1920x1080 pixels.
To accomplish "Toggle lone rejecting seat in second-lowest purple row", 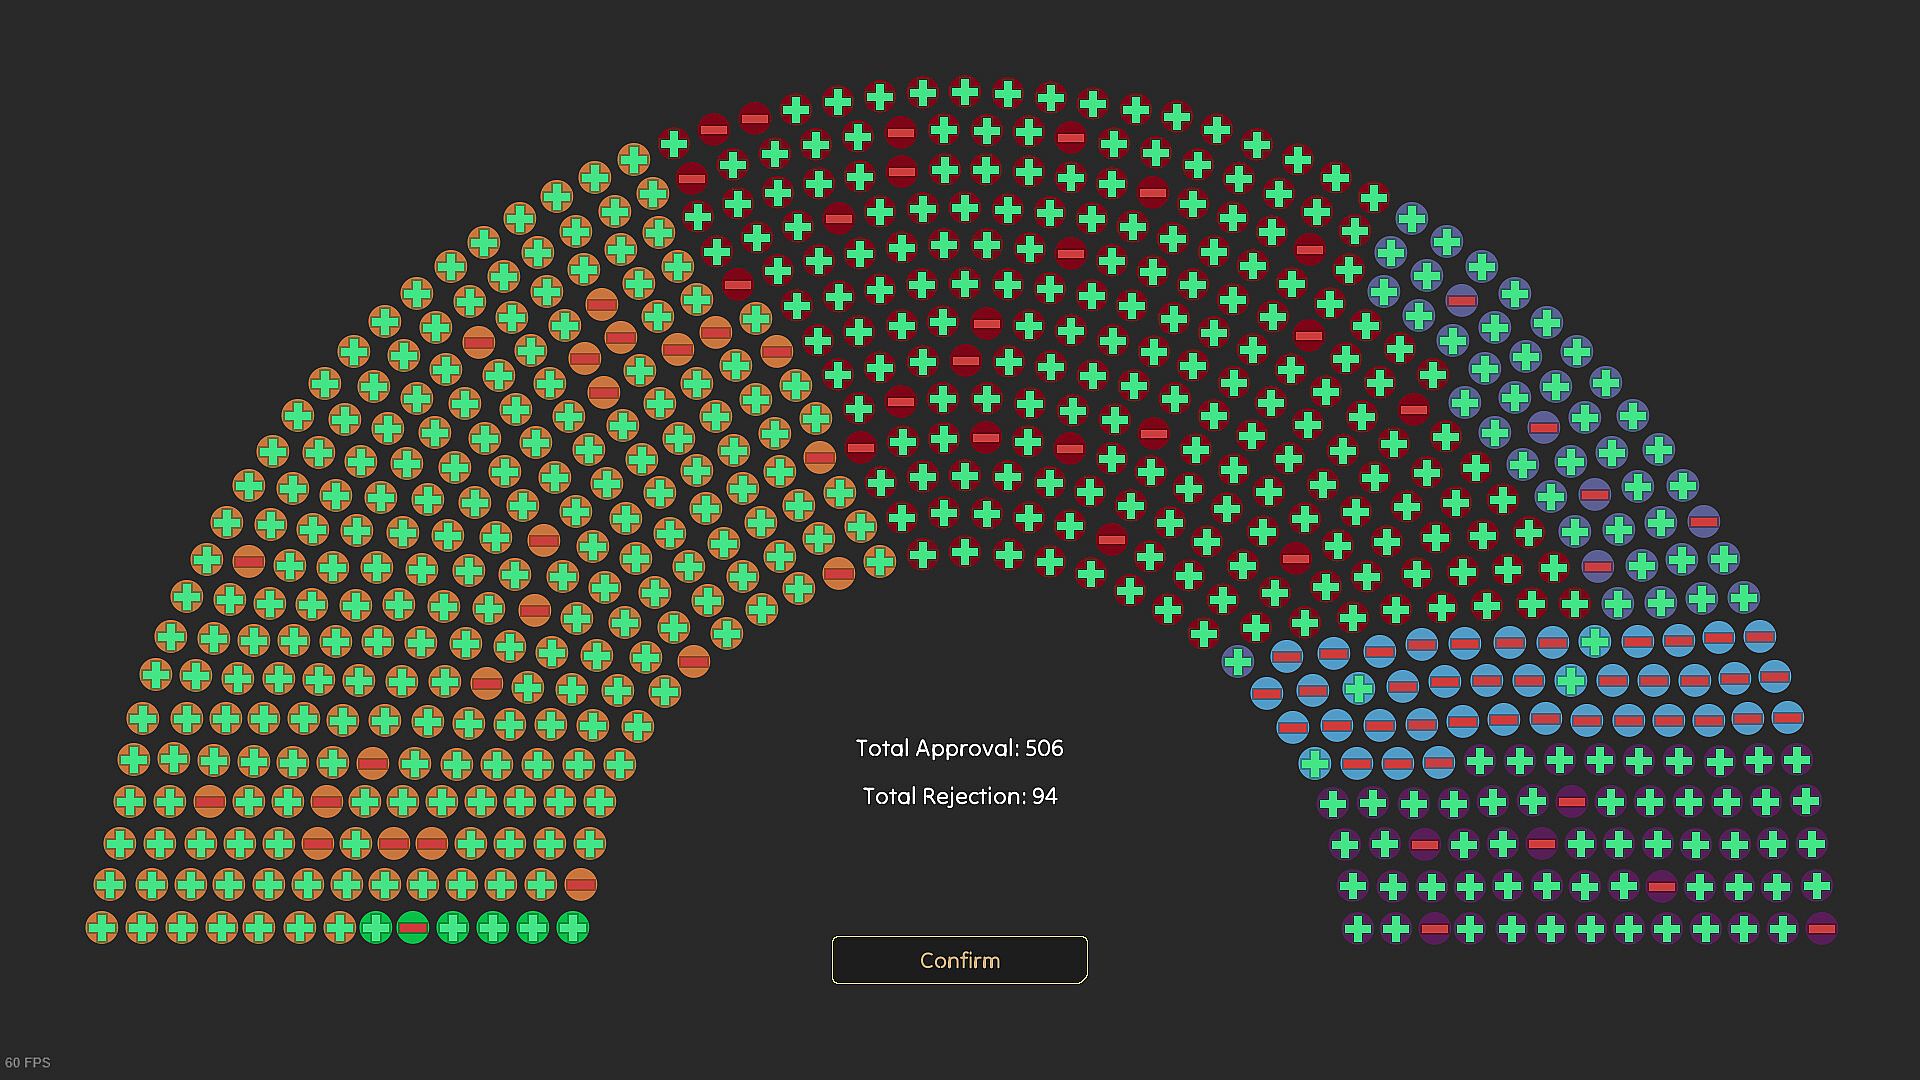I will pos(1662,887).
